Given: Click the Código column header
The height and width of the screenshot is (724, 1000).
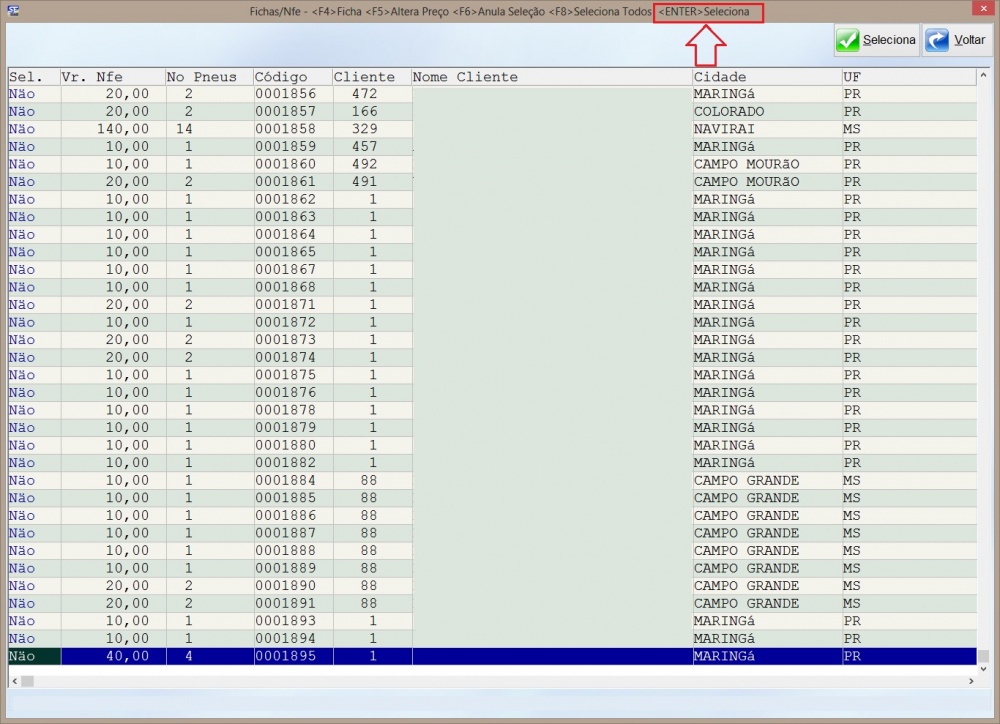Looking at the screenshot, I should [x=291, y=77].
